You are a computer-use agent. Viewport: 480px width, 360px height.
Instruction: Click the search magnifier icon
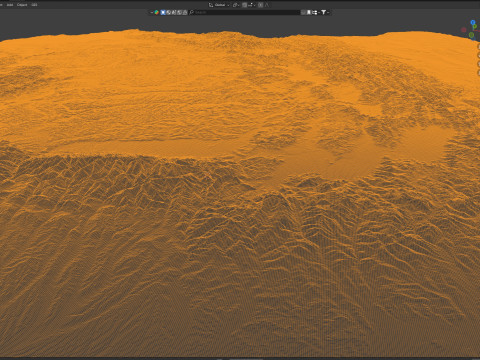click(192, 12)
